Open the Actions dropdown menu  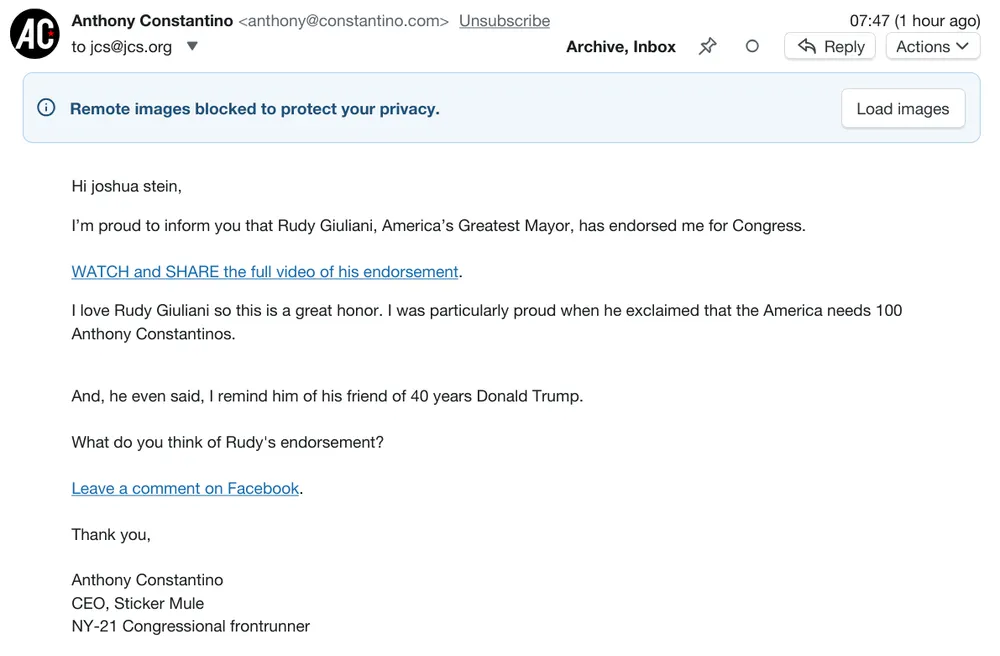point(932,46)
